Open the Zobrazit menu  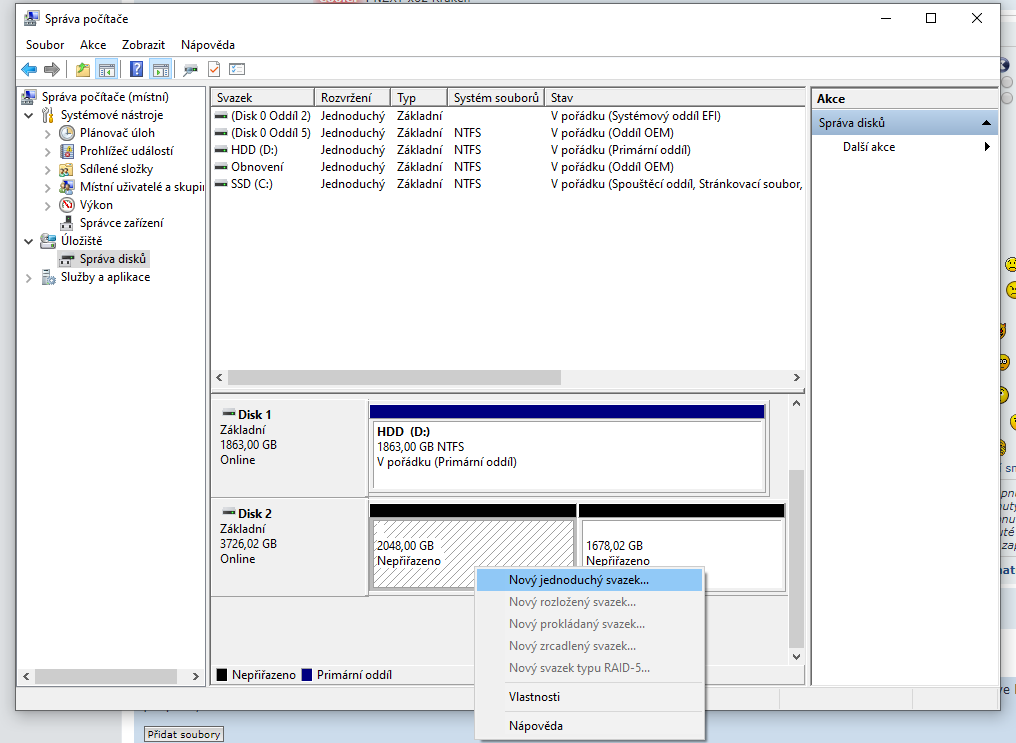tap(143, 45)
